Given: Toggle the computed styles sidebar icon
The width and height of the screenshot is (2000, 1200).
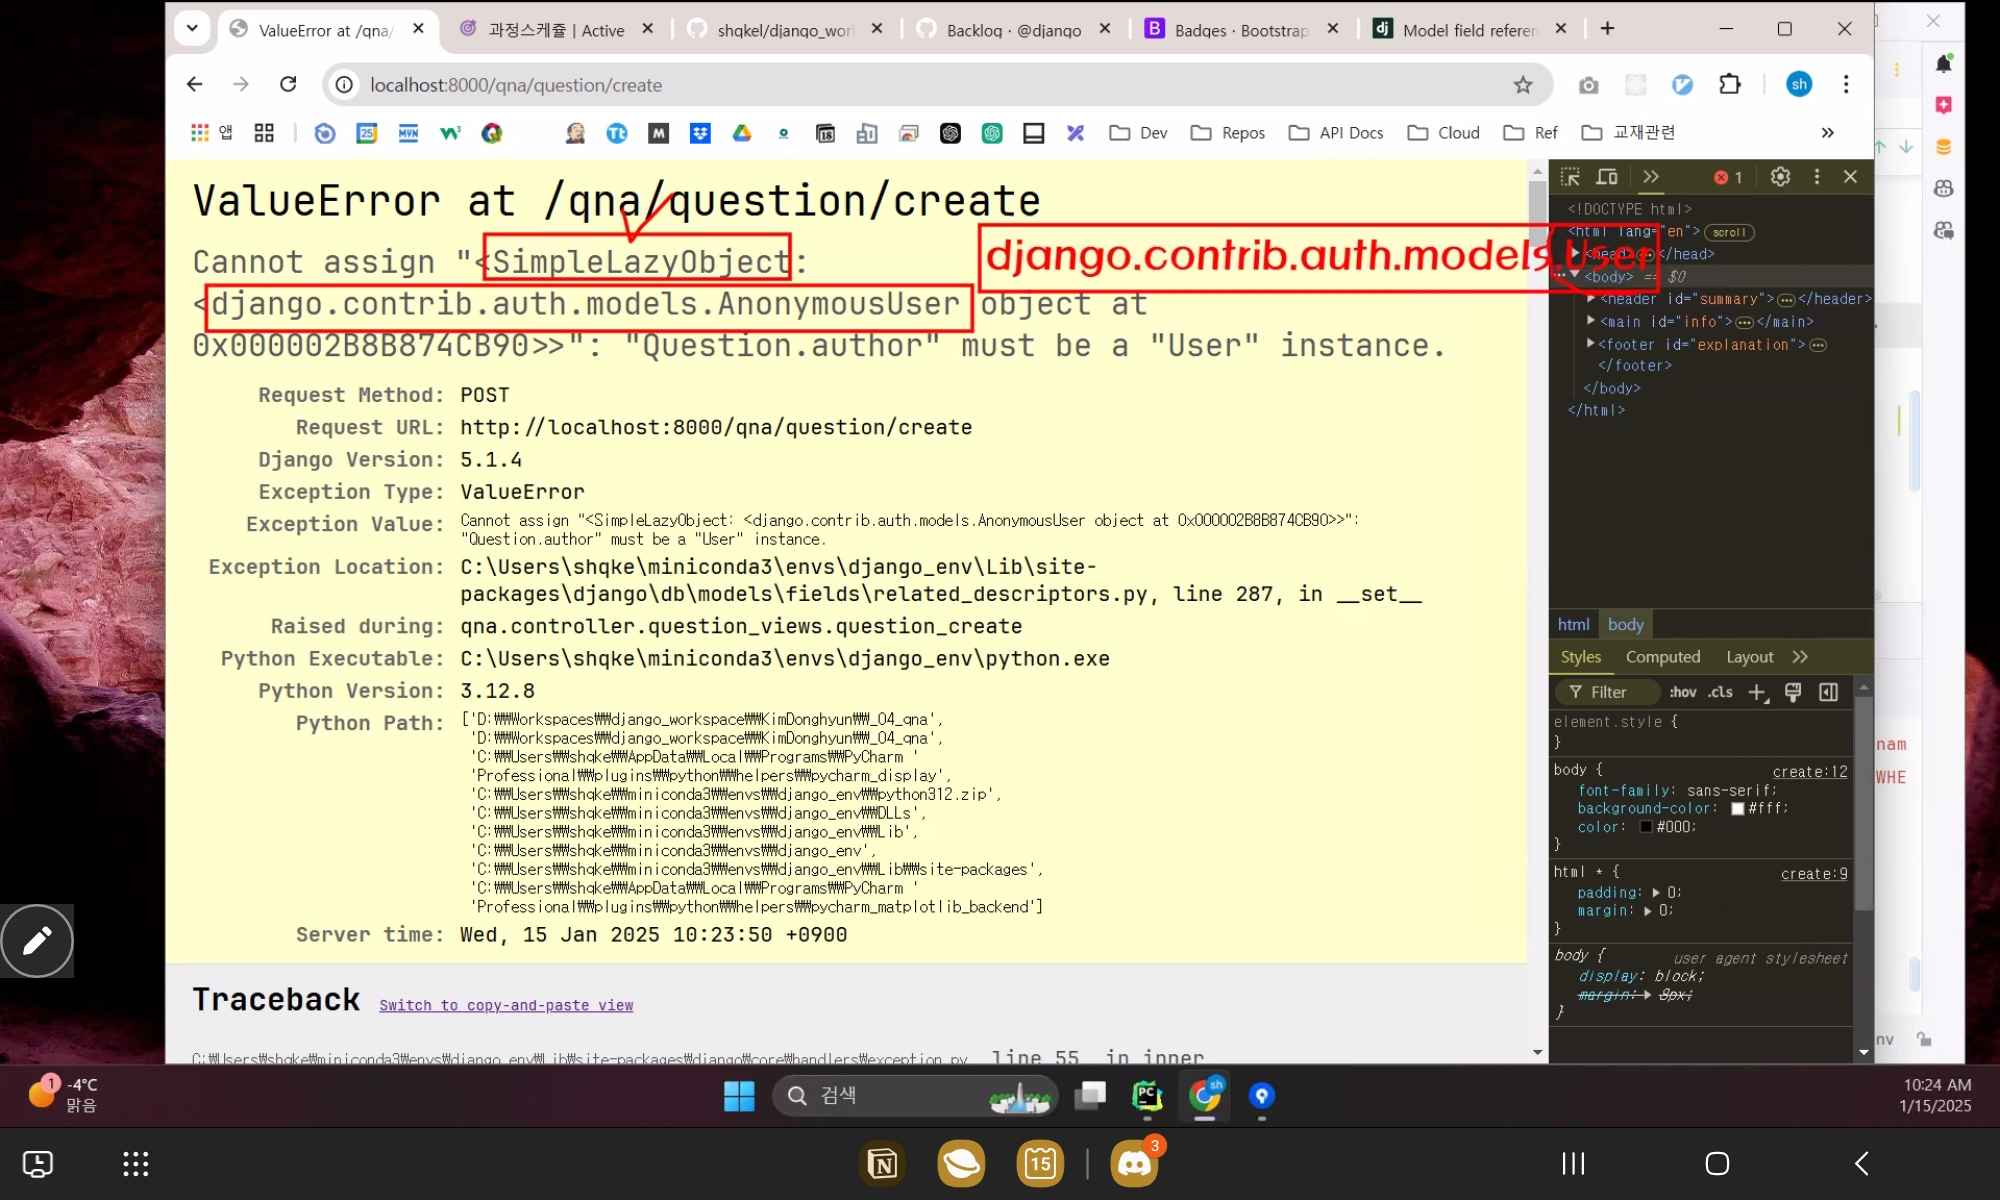Looking at the screenshot, I should coord(1828,692).
